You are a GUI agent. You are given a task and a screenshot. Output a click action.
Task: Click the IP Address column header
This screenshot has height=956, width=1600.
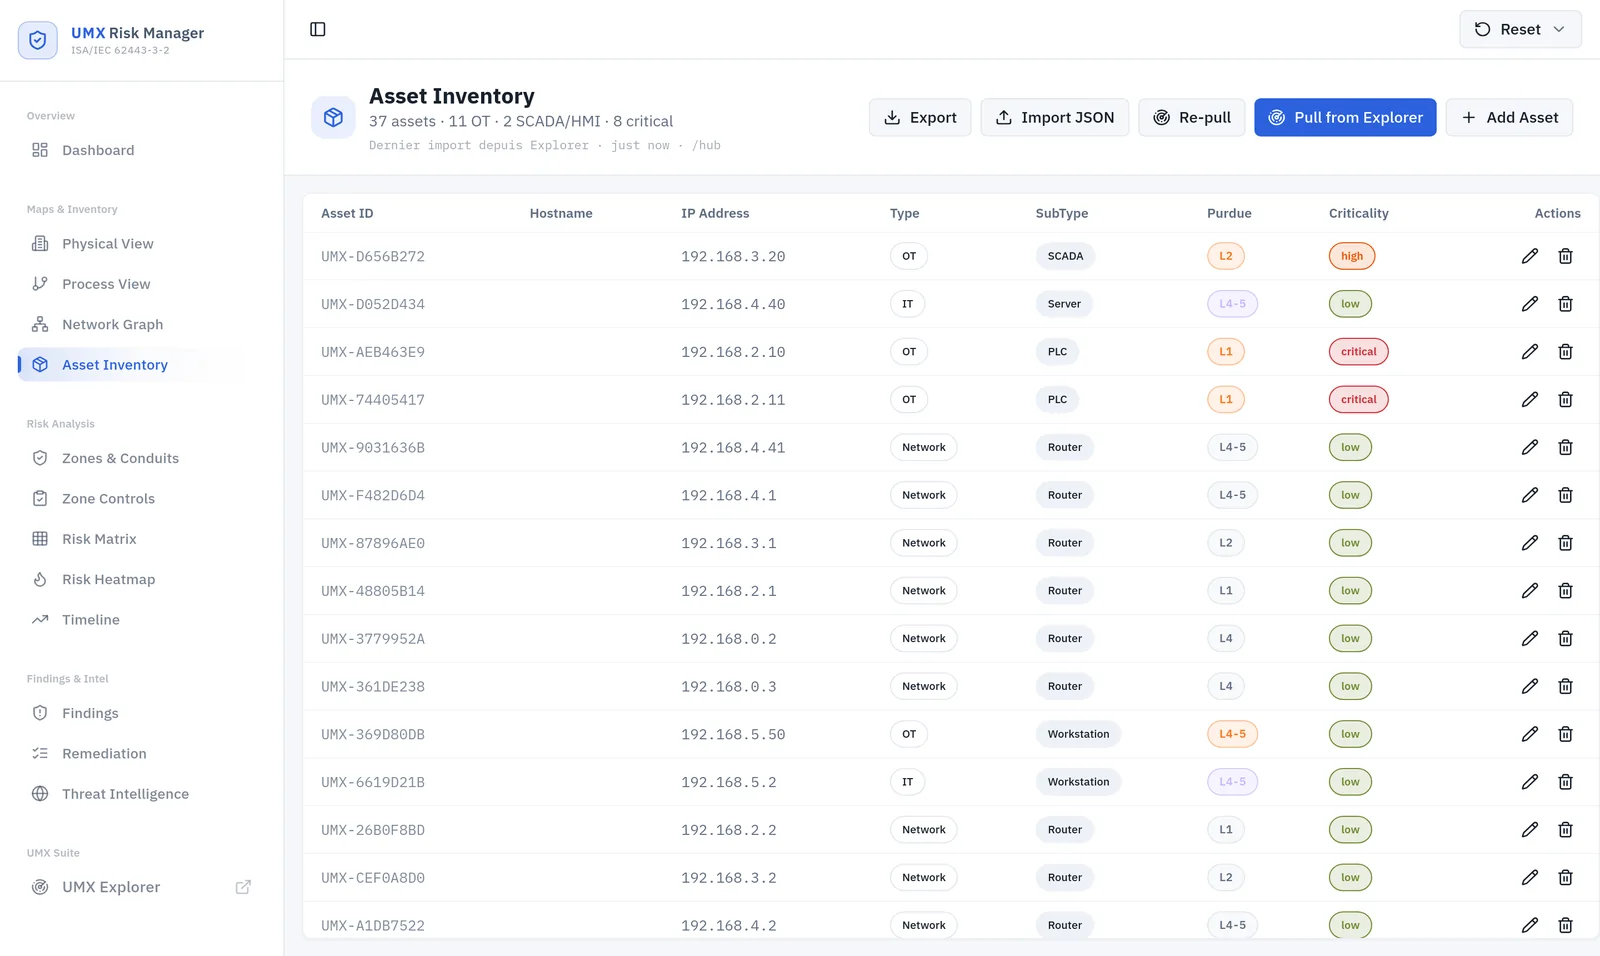715,213
